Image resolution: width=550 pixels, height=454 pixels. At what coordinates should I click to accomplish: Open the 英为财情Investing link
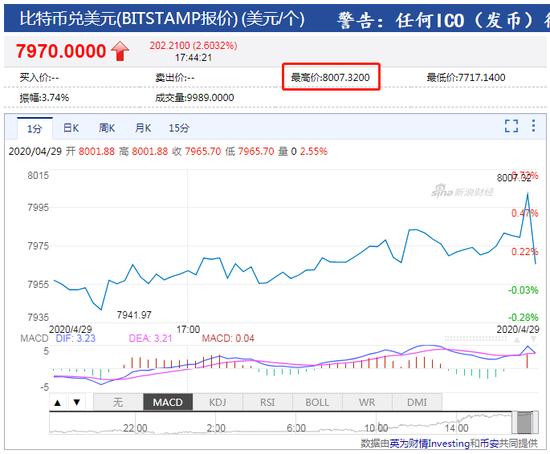point(430,444)
